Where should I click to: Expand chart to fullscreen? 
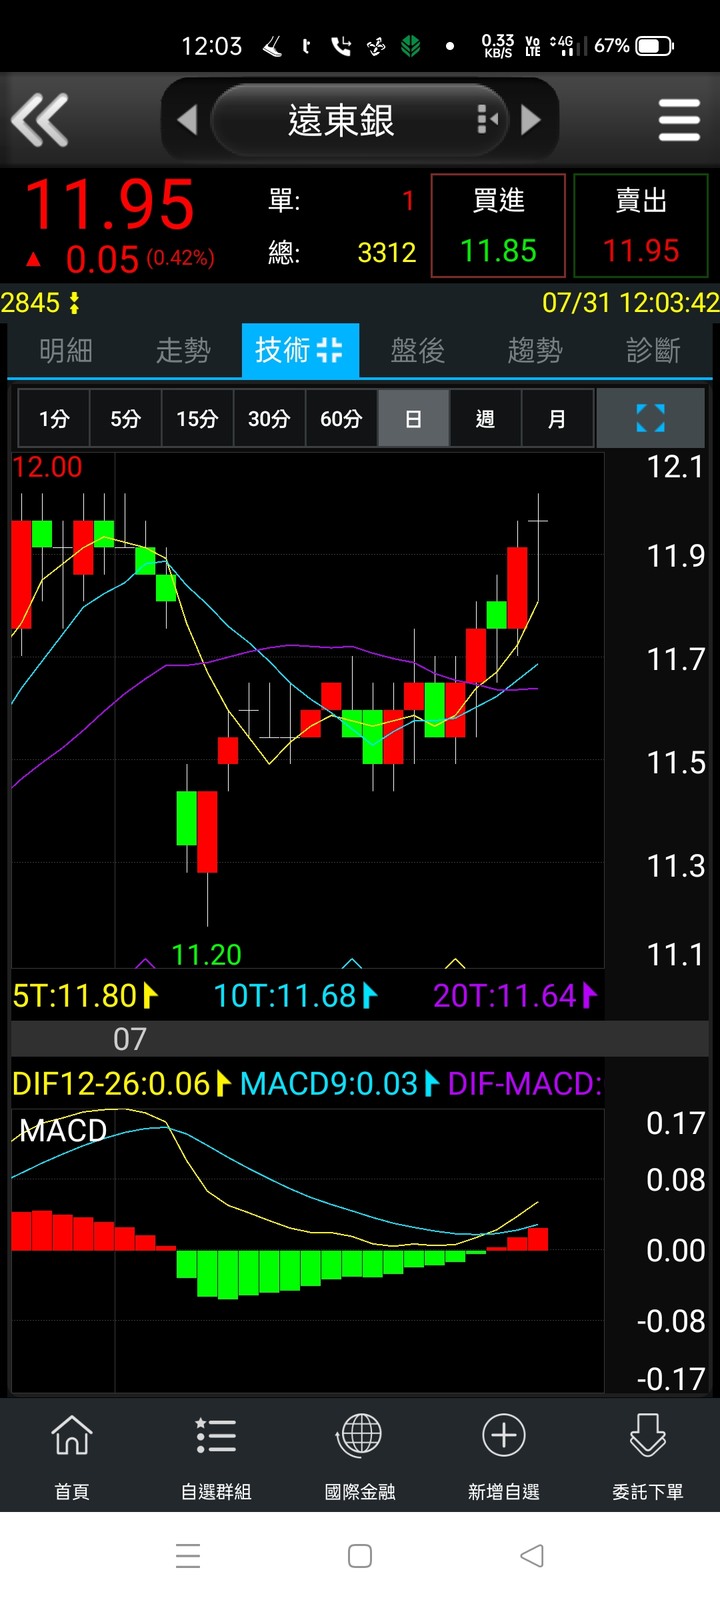click(x=651, y=418)
